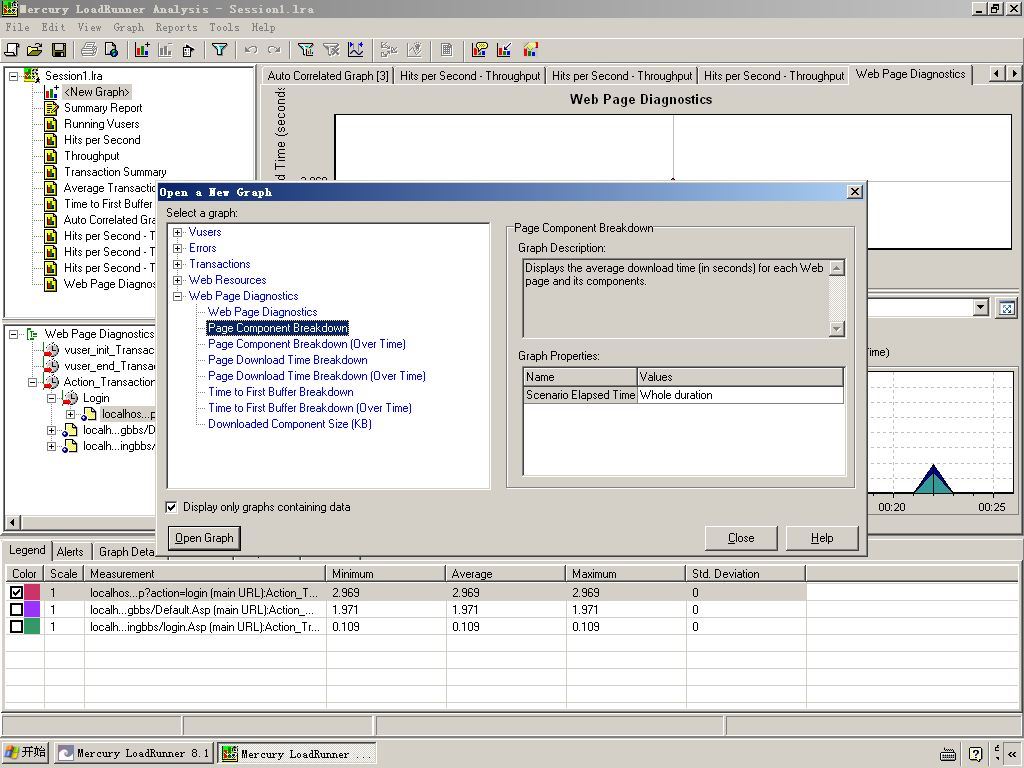Switch to Mercury LoadRunner 8.1 taskbar button

133,753
